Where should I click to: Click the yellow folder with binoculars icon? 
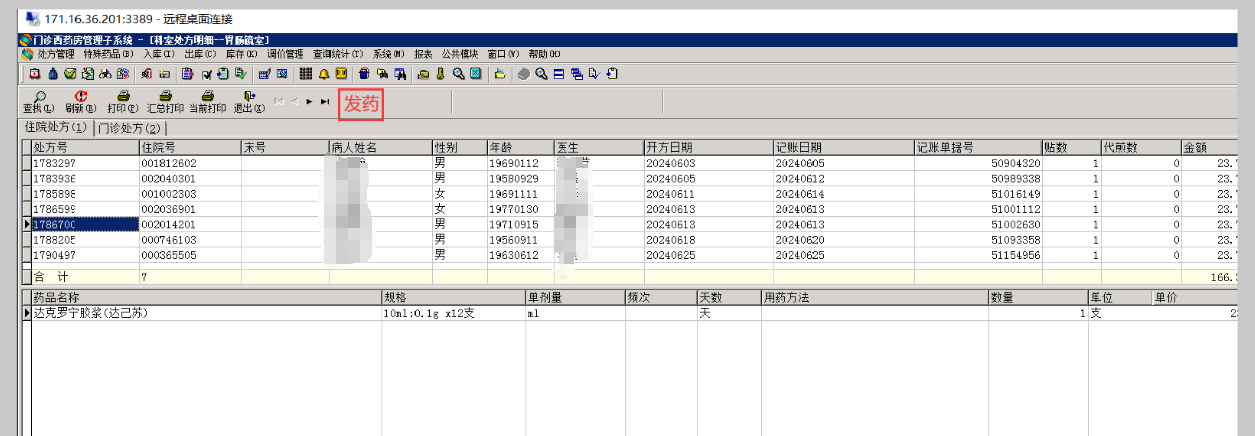click(381, 74)
